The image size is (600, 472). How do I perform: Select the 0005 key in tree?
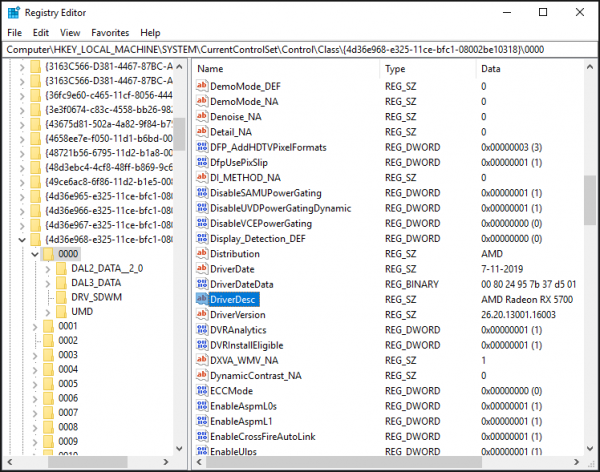pos(67,383)
